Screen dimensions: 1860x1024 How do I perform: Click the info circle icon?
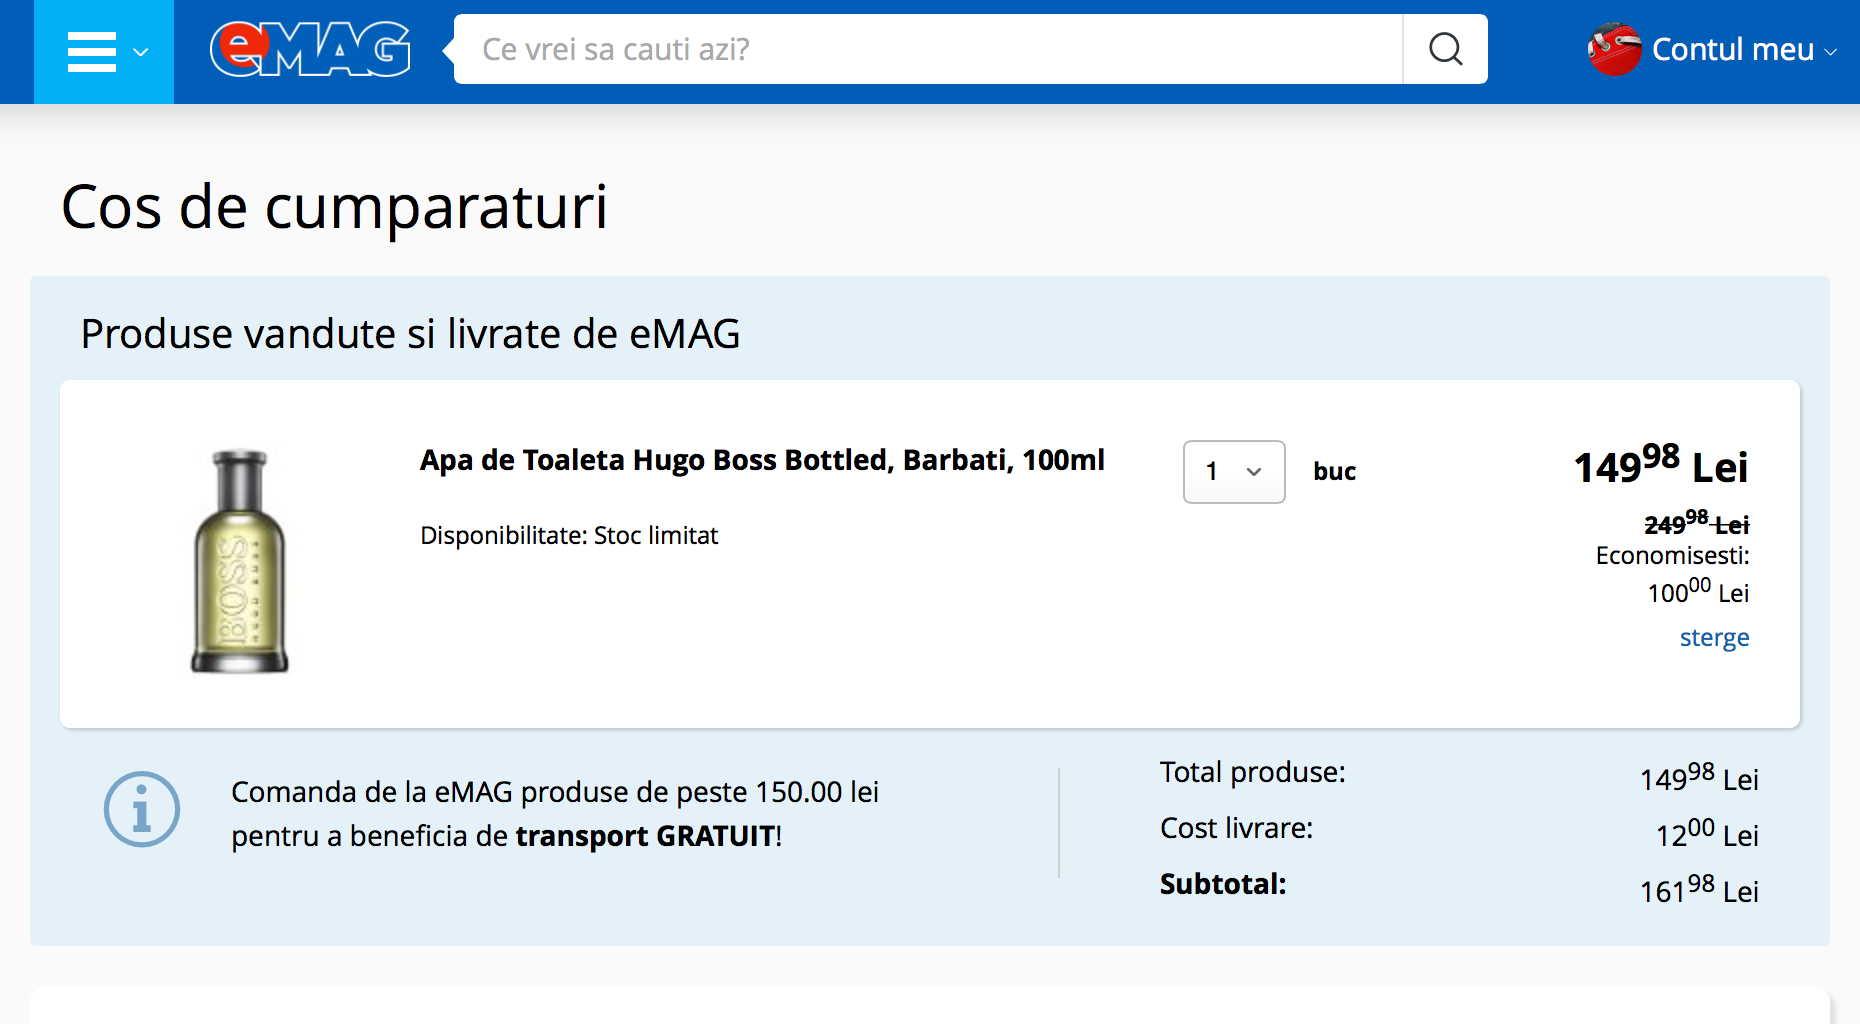(142, 809)
